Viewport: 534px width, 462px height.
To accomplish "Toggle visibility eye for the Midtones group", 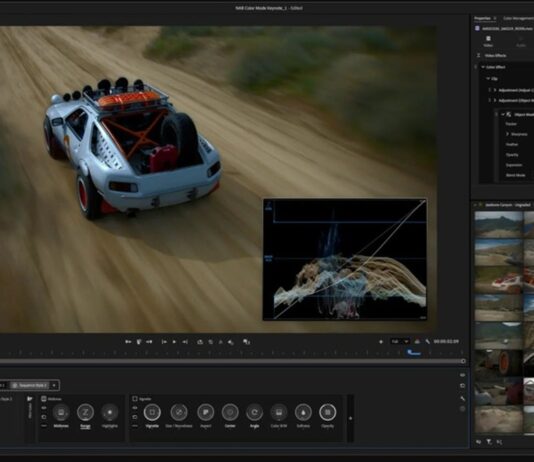I will coord(44,408).
